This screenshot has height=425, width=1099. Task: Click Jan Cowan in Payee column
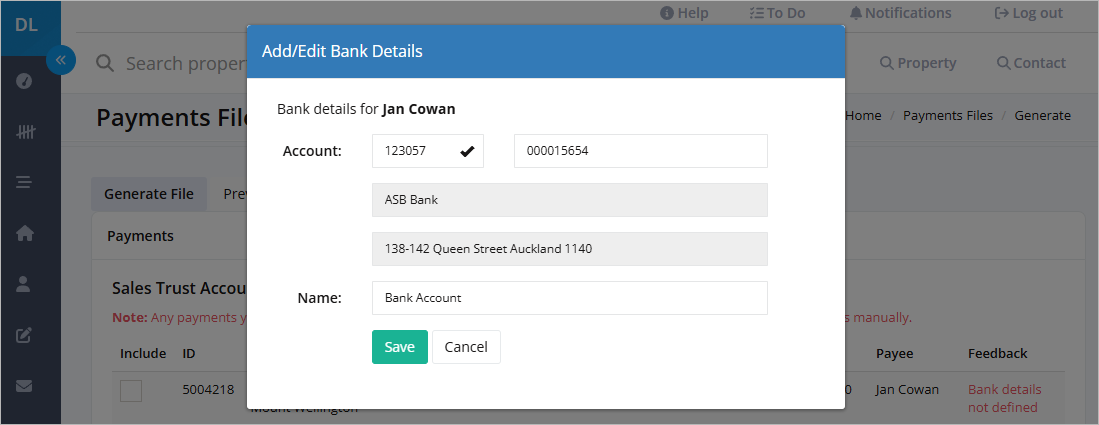point(907,390)
